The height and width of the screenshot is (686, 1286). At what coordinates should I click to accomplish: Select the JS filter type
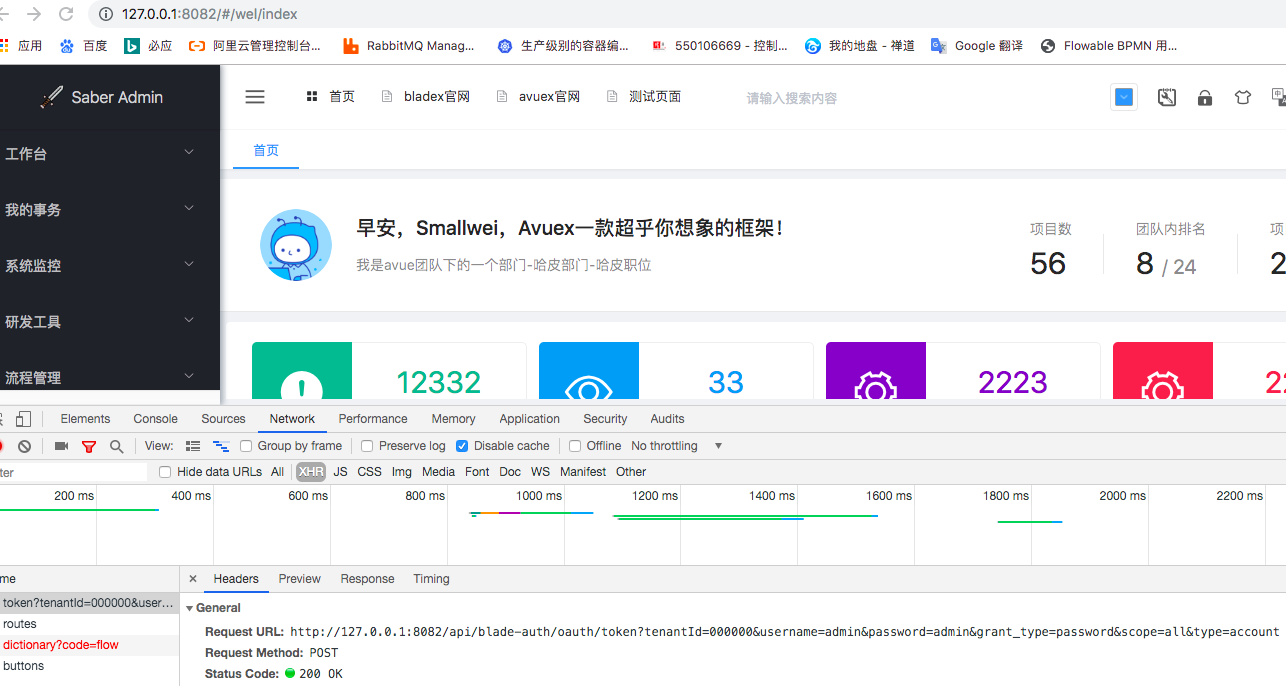tap(341, 472)
